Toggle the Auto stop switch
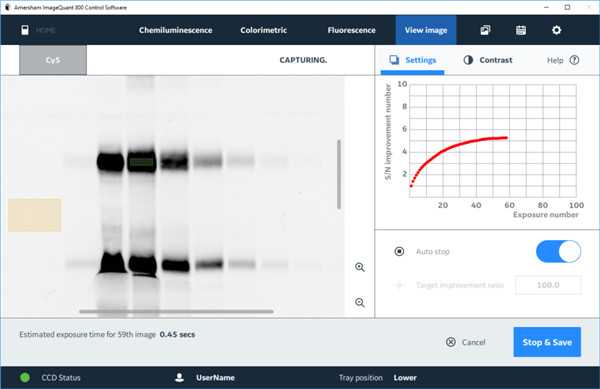This screenshot has height=389, width=600. click(558, 251)
